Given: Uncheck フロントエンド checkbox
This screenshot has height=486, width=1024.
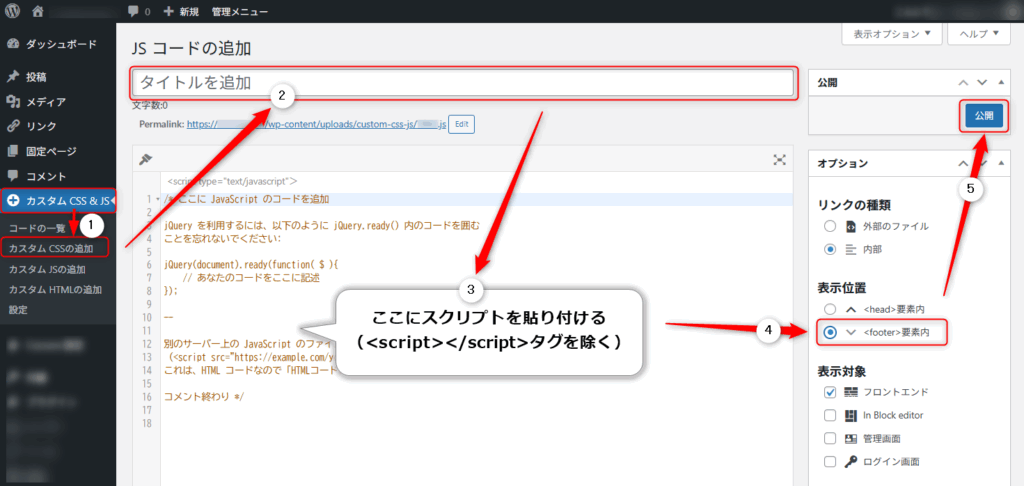Looking at the screenshot, I should tap(830, 392).
